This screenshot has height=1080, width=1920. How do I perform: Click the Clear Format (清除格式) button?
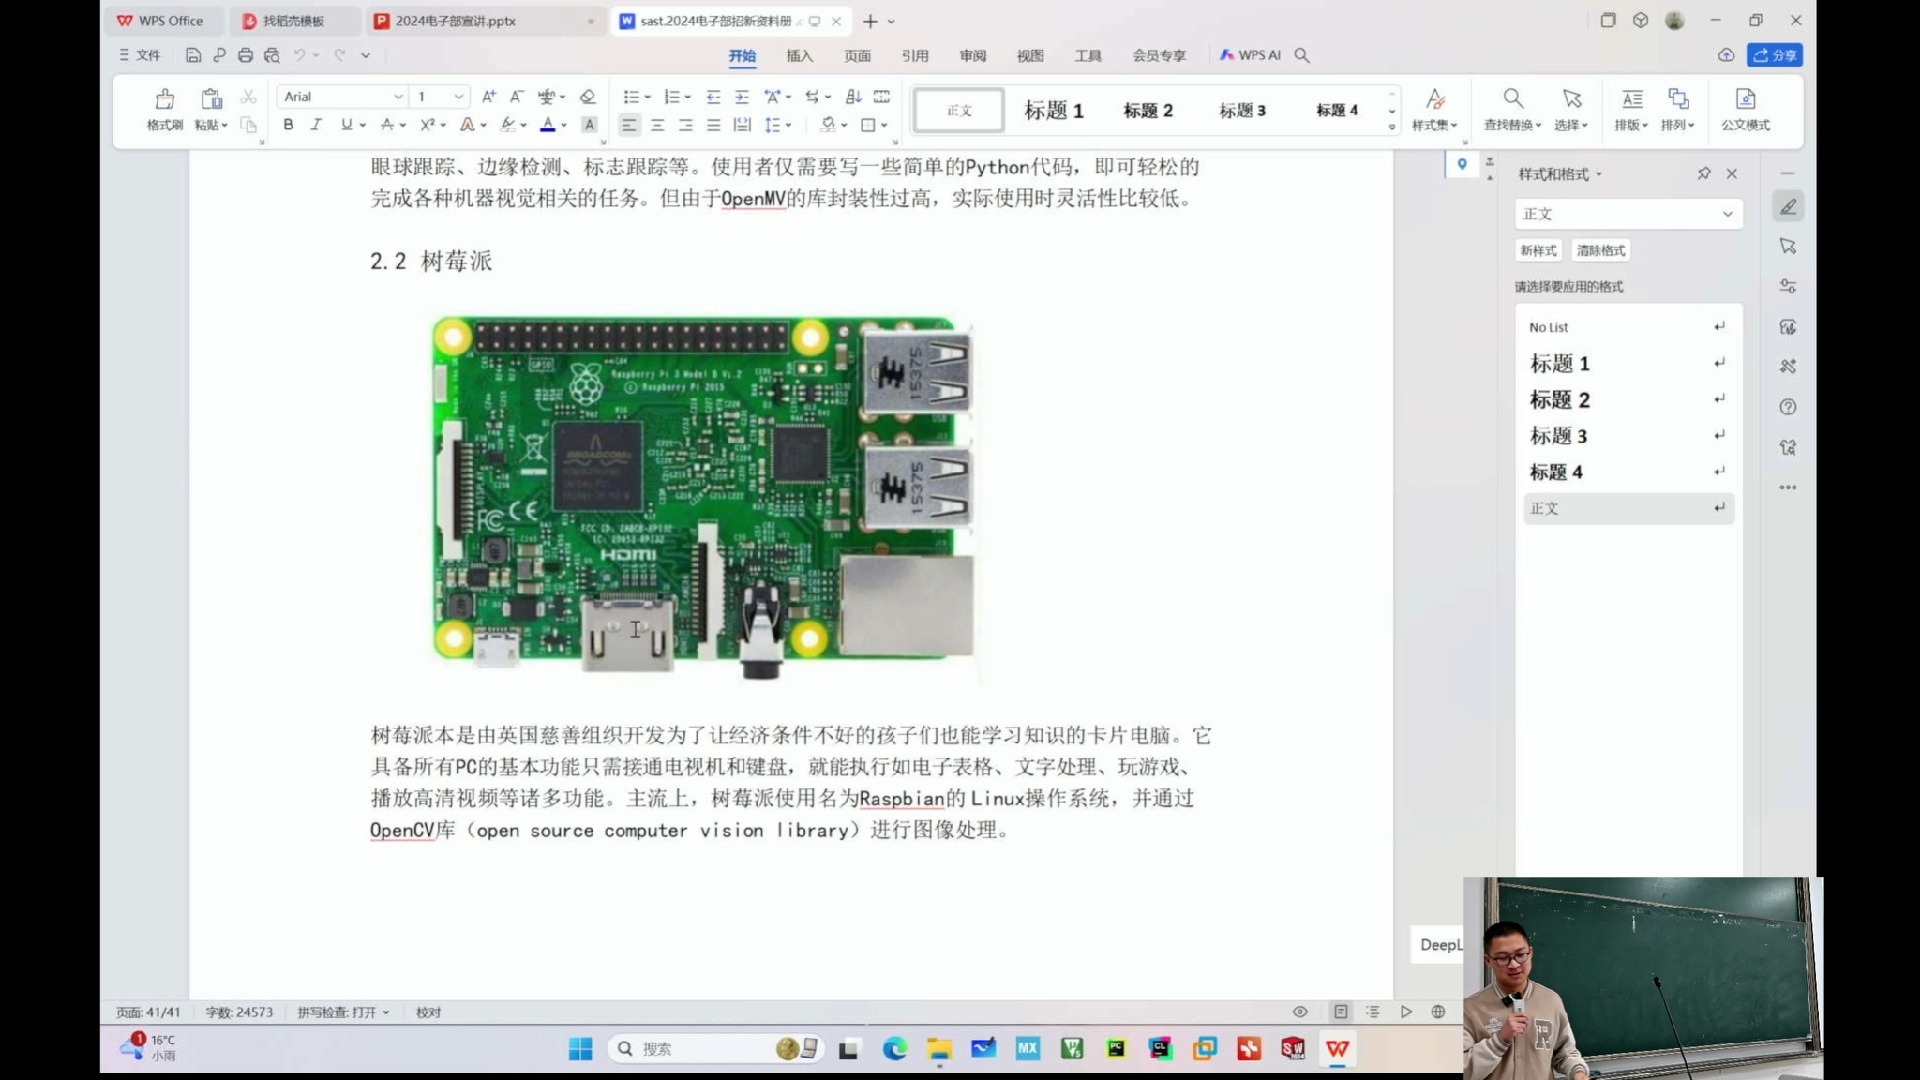click(1601, 251)
